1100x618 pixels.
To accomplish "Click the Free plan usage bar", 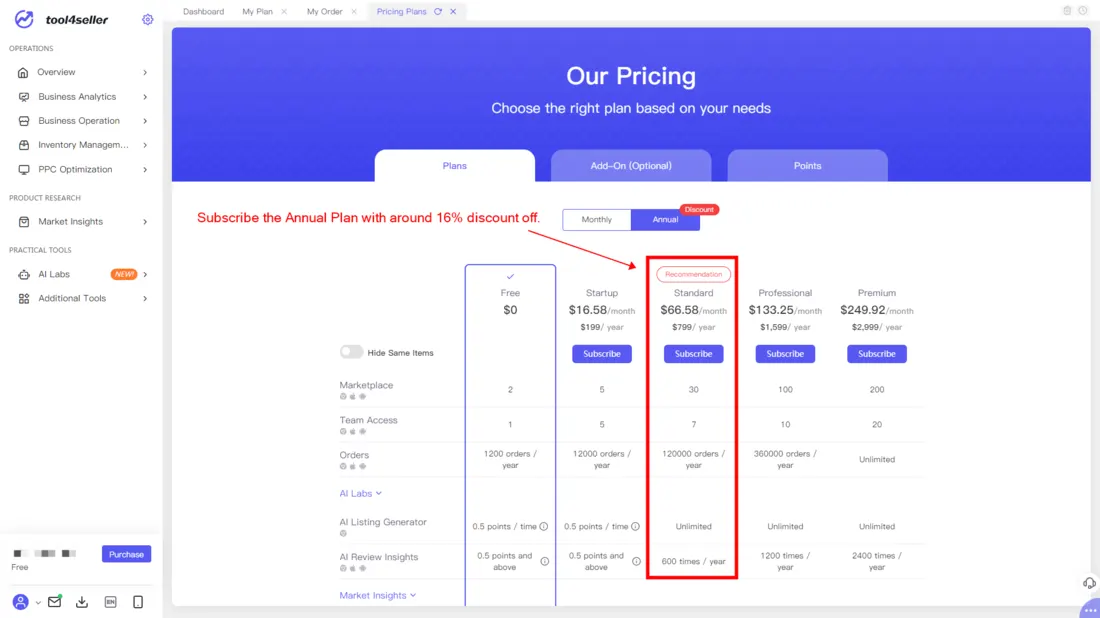I will (45, 551).
